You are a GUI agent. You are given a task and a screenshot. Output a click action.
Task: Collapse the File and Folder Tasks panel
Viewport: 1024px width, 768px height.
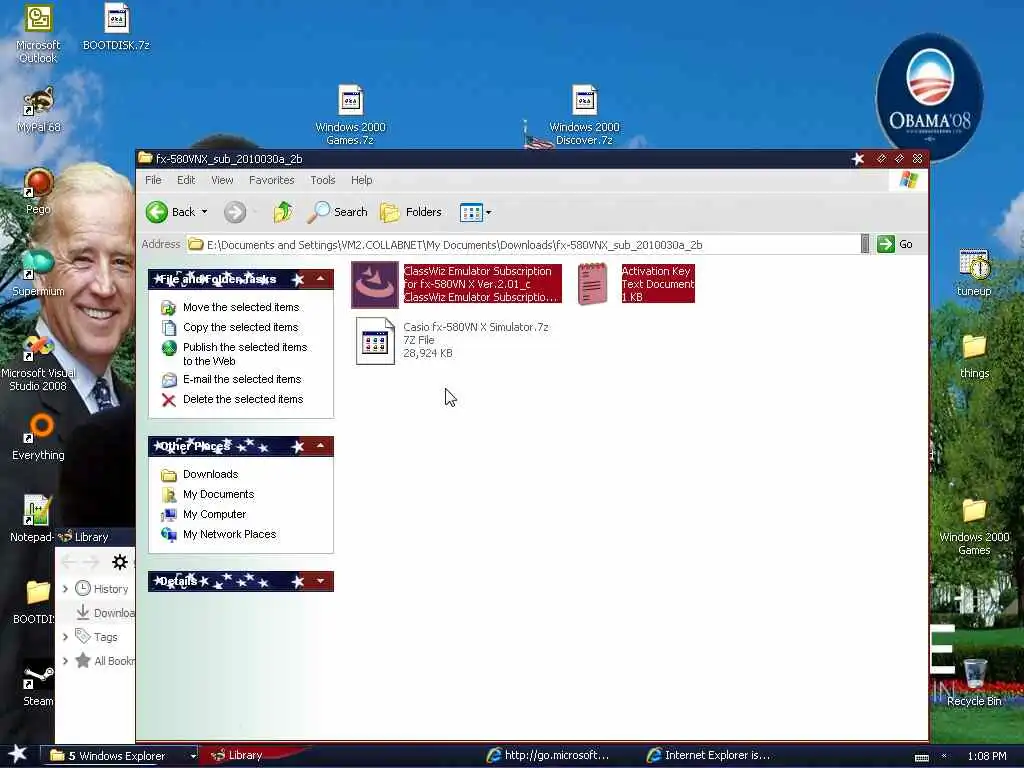(320, 280)
